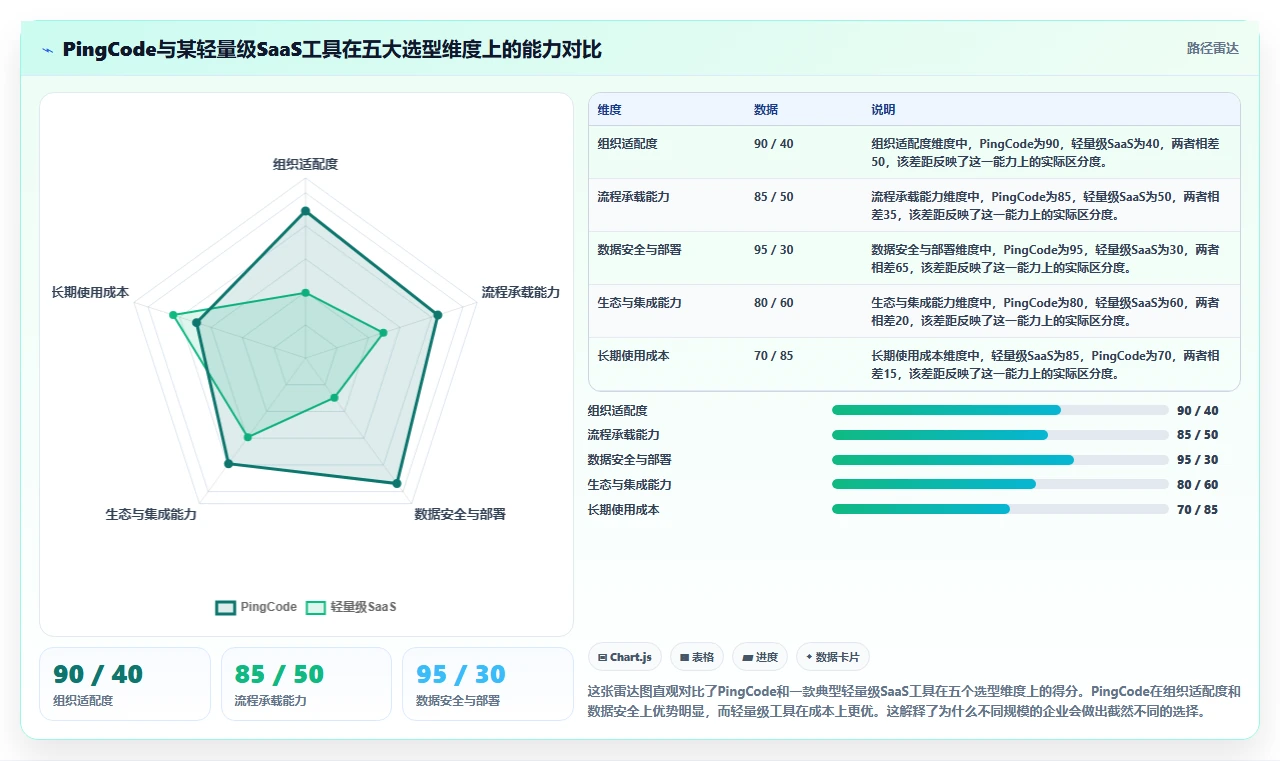
Task: Click PingCode's data point on 组织适配度 axis
Action: pos(306,211)
